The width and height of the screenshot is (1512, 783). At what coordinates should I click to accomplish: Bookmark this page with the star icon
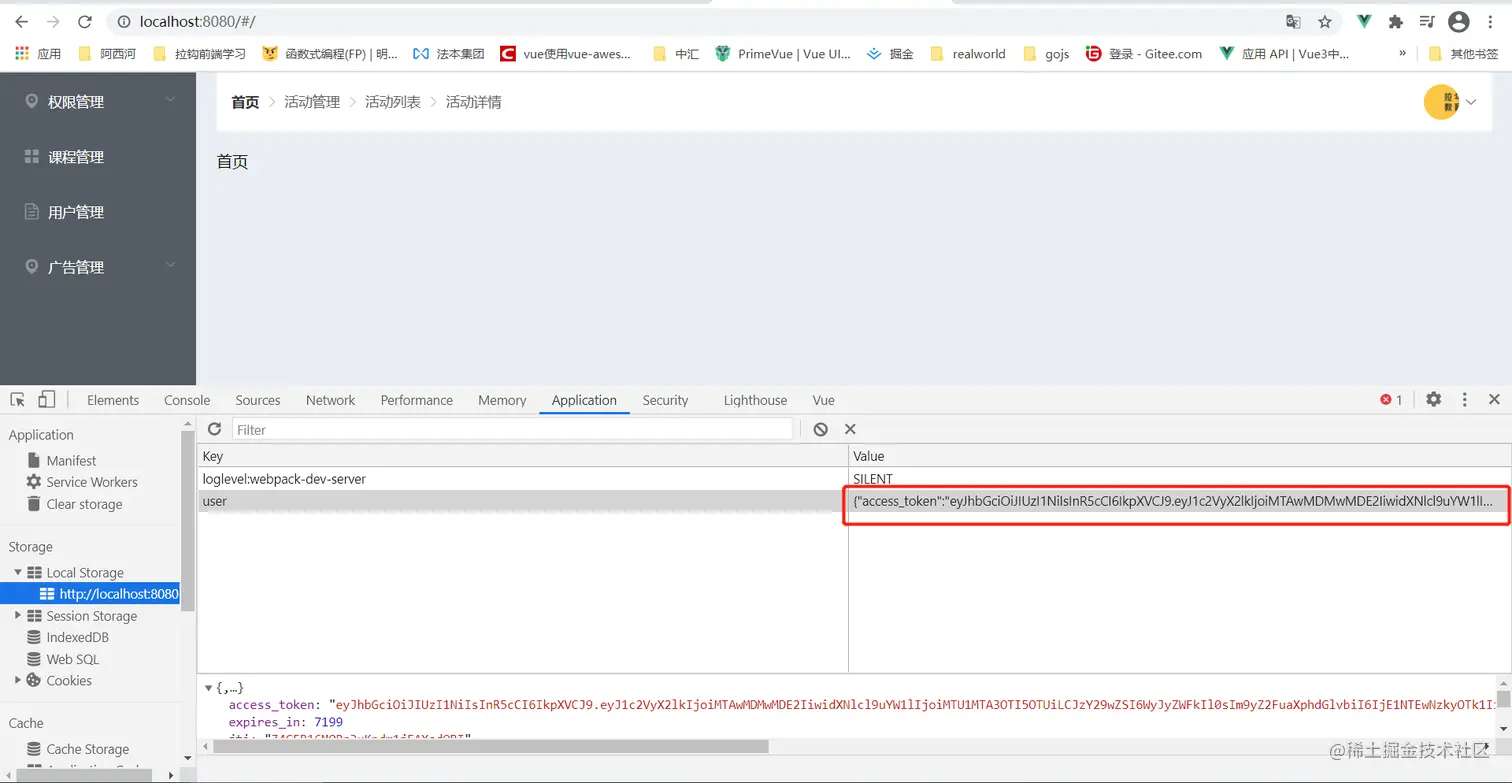tap(1325, 21)
